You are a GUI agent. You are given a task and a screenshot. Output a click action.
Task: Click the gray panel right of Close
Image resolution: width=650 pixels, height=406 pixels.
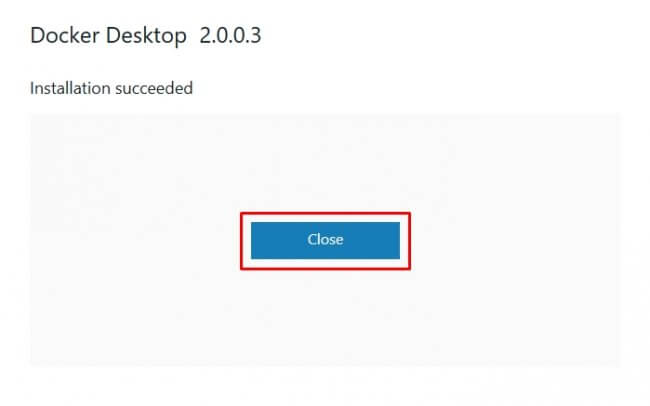pos(516,241)
